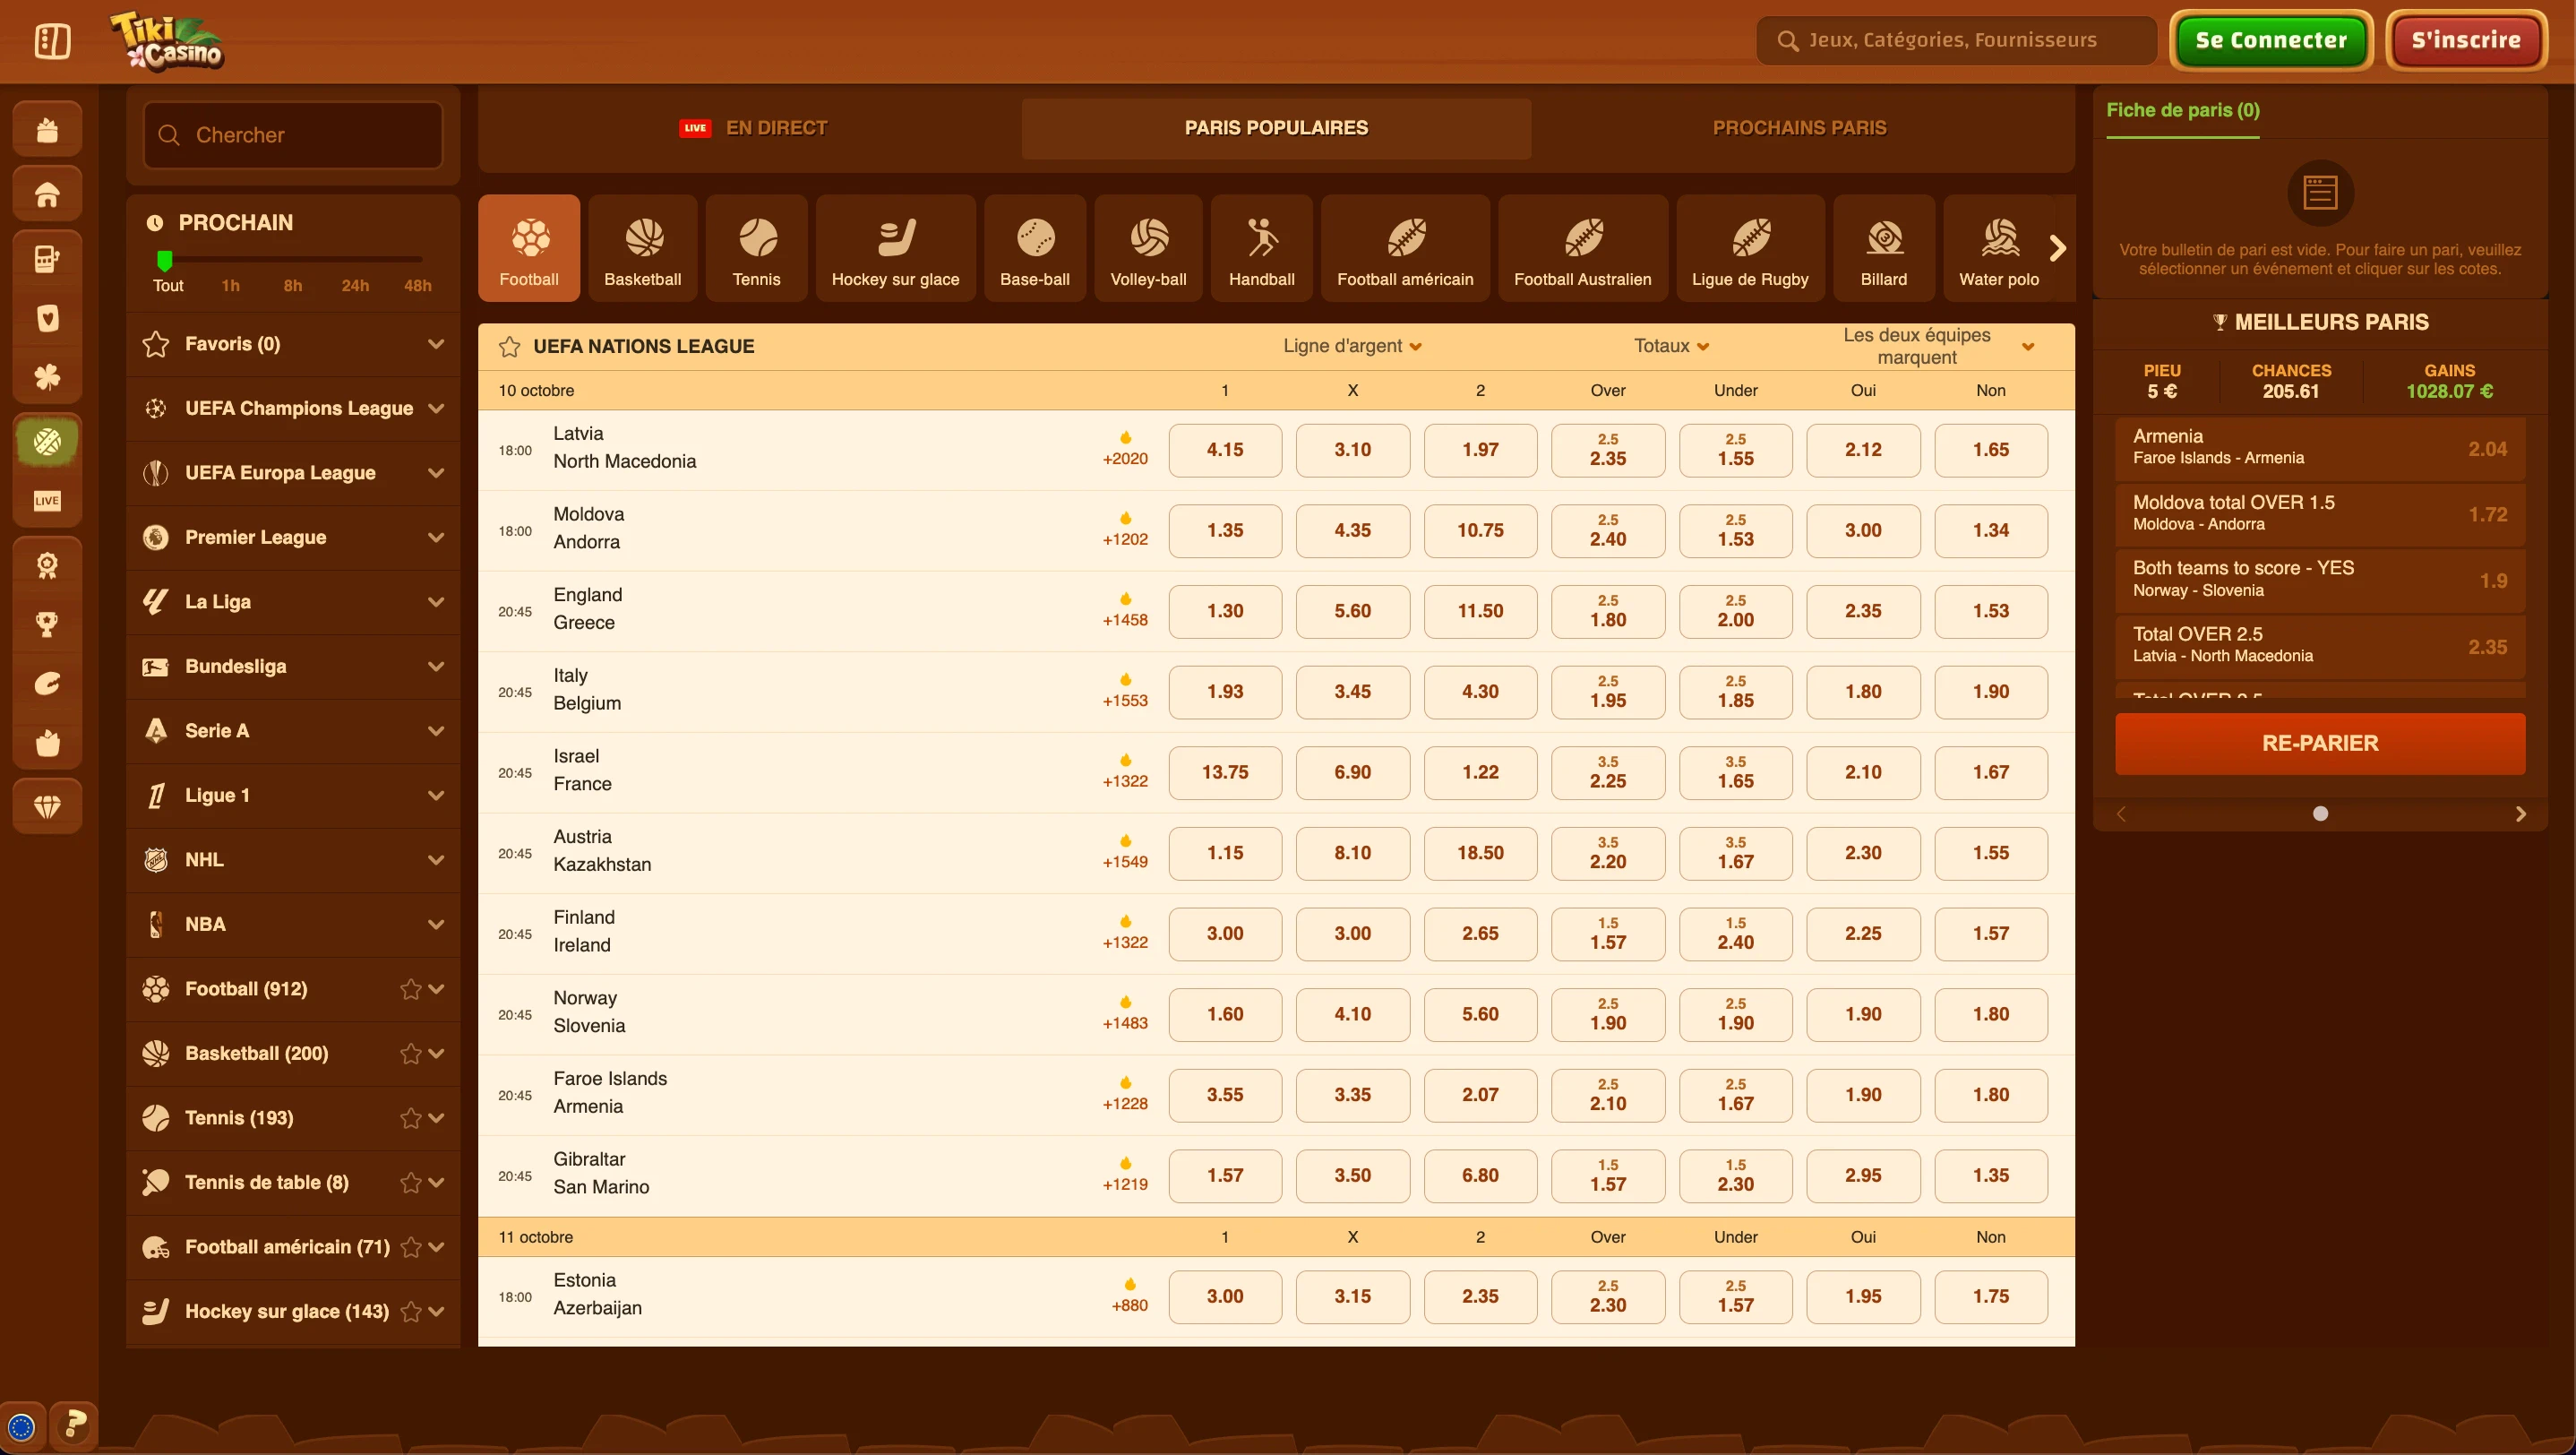The width and height of the screenshot is (2576, 1455).
Task: Expand the Premier League list
Action: point(293,537)
